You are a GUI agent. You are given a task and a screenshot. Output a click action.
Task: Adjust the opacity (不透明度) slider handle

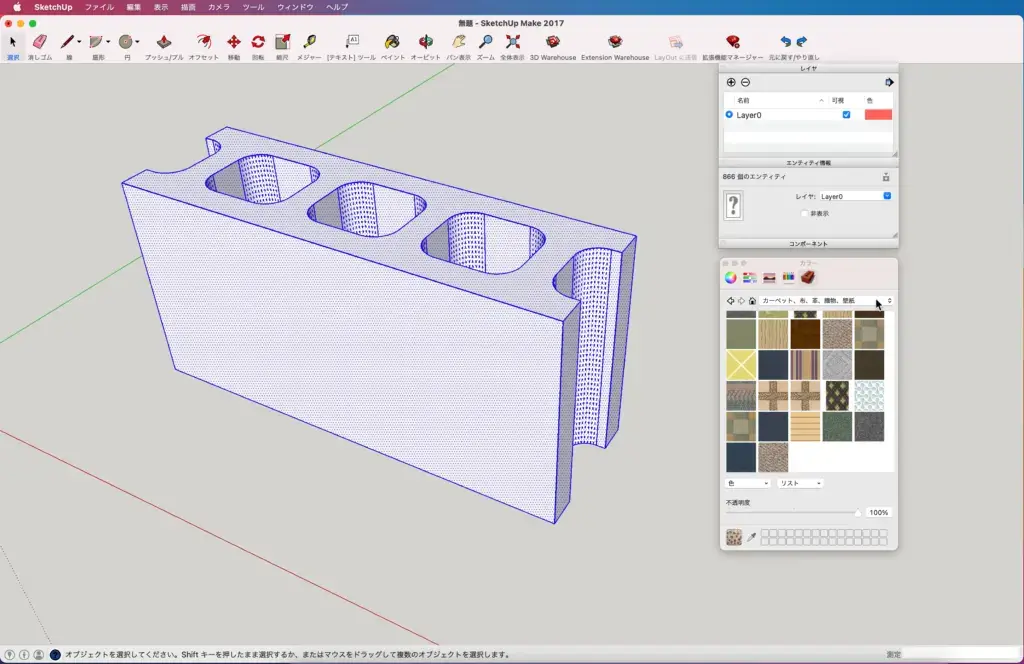(857, 513)
